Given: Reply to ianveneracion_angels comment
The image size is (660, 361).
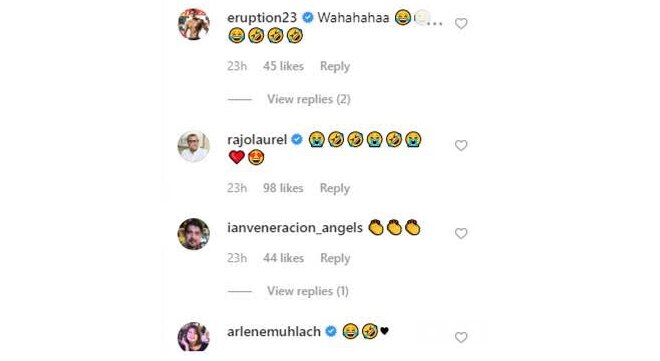Looking at the screenshot, I should pyautogui.click(x=335, y=258).
